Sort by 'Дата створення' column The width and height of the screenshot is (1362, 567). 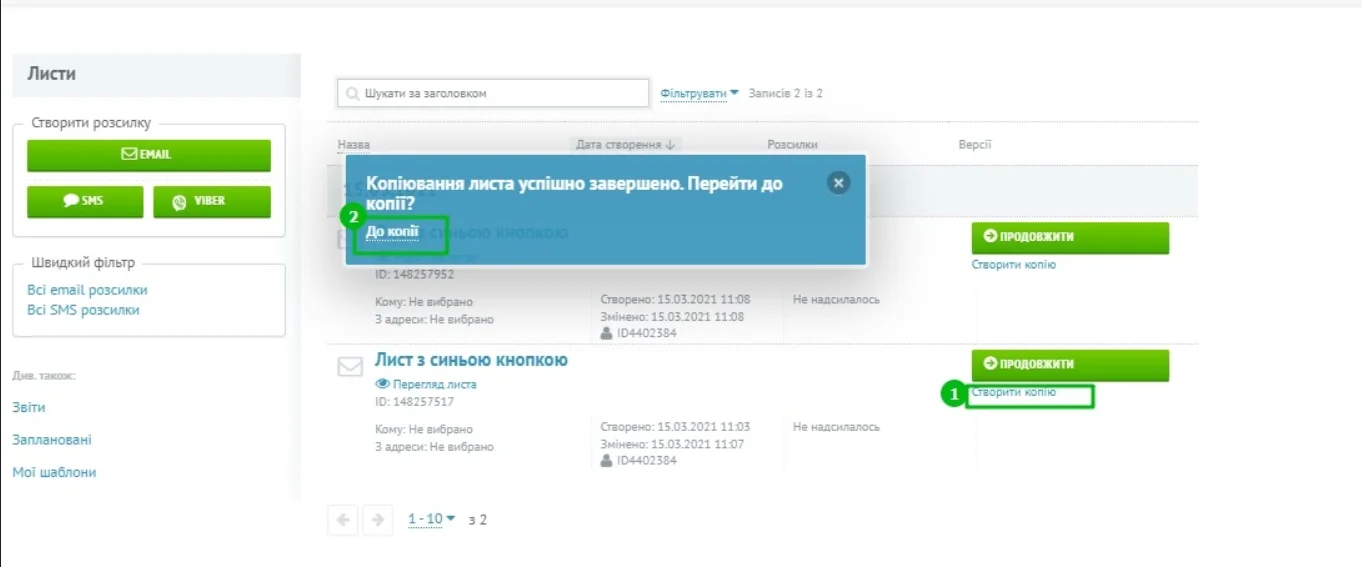[x=626, y=145]
